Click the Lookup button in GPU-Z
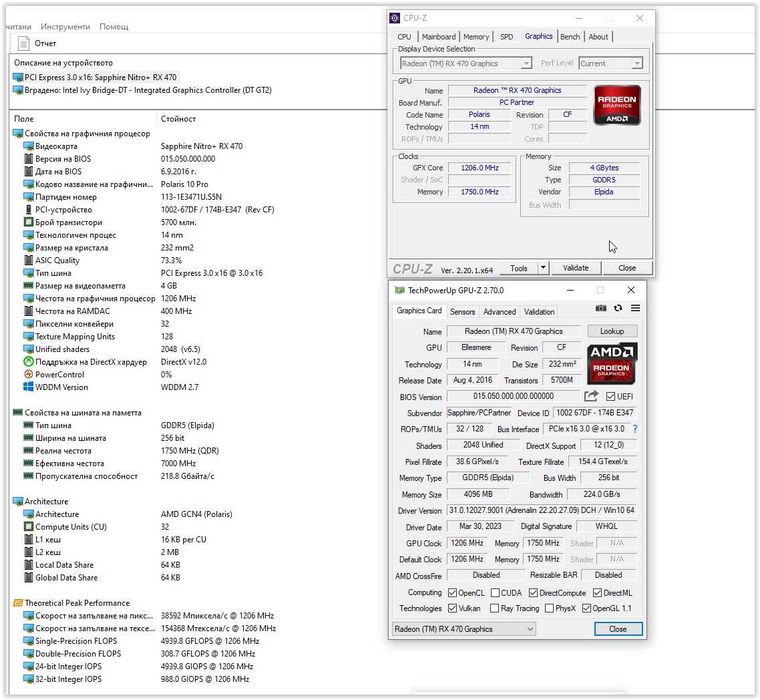 [612, 331]
